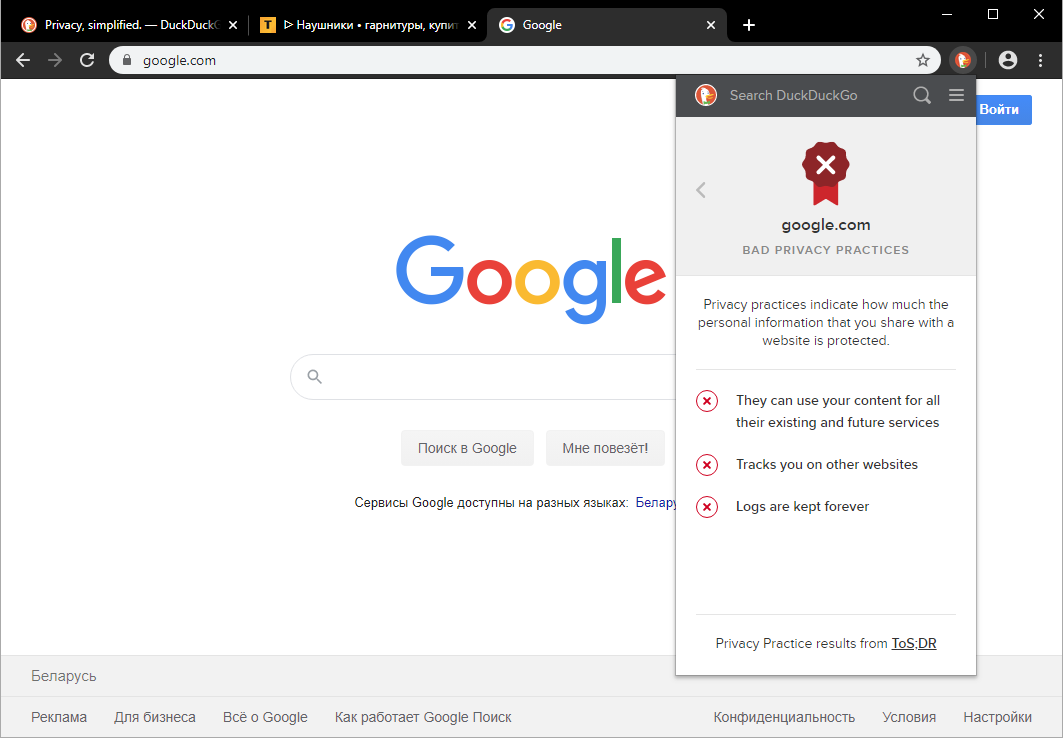Image resolution: width=1063 pixels, height=738 pixels.
Task: Open the Настройки footer link
Action: (997, 717)
